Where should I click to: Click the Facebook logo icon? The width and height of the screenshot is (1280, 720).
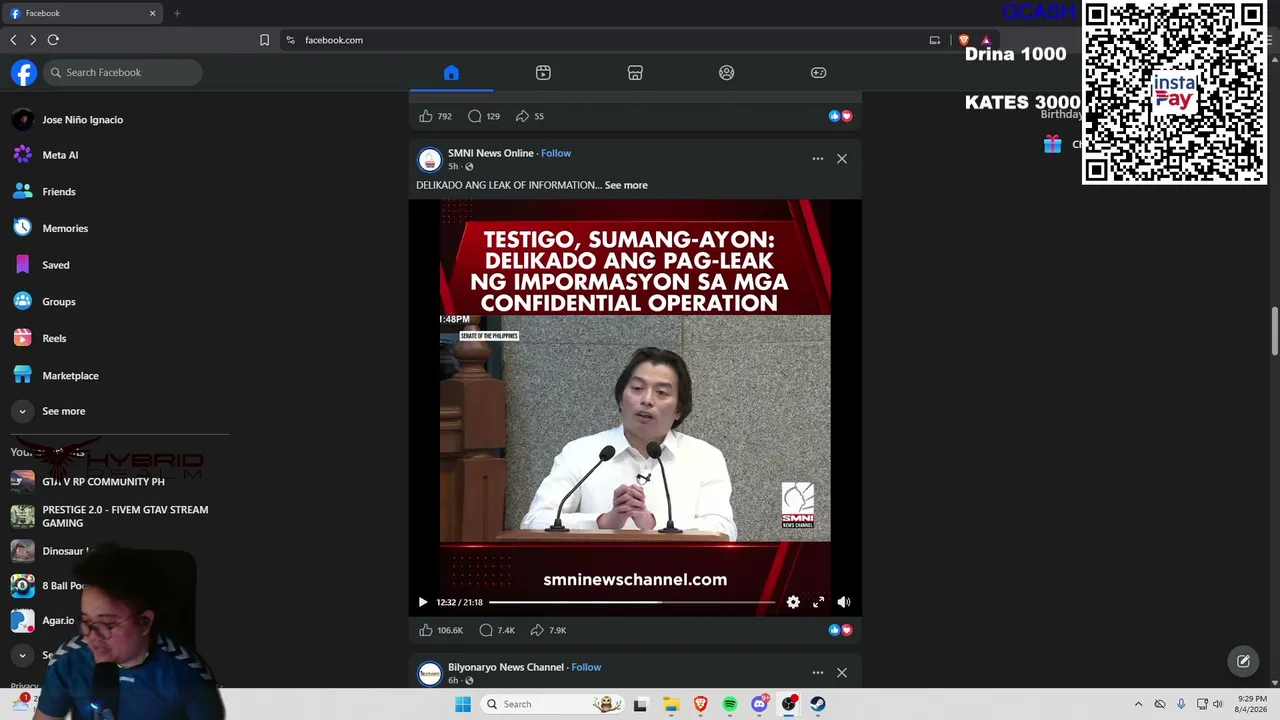[24, 72]
